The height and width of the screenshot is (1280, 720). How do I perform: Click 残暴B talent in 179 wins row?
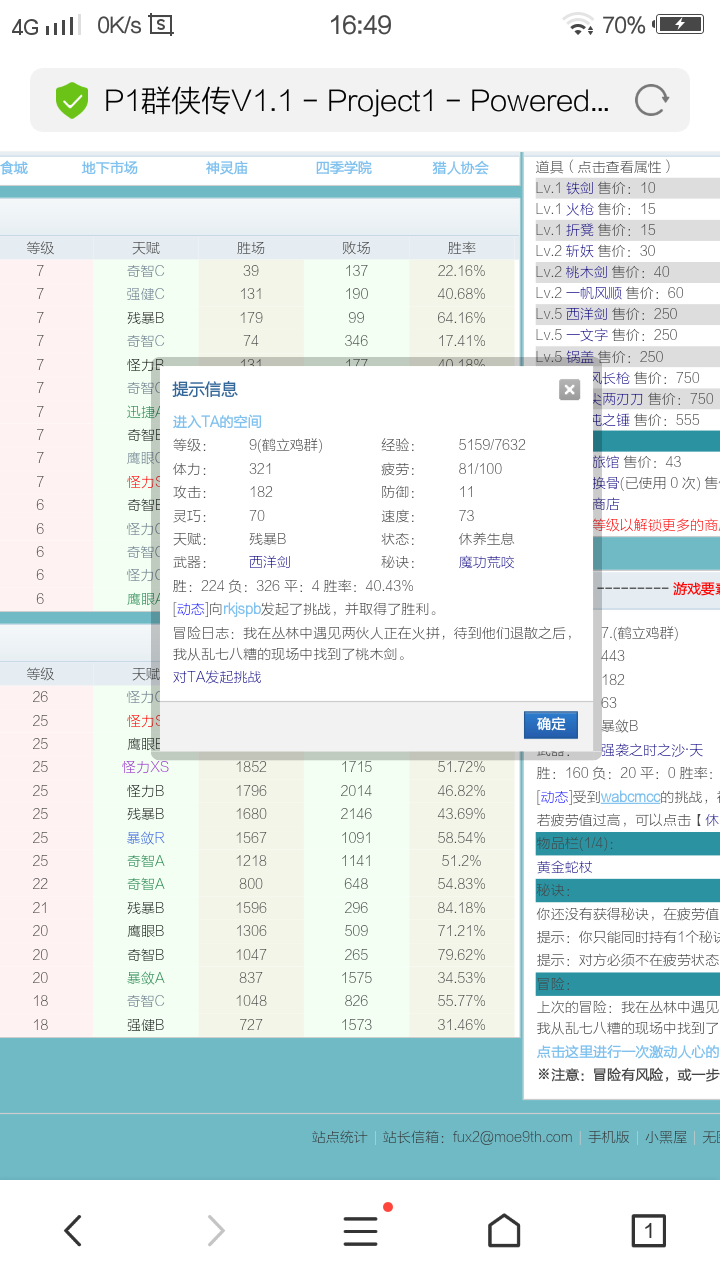point(146,318)
